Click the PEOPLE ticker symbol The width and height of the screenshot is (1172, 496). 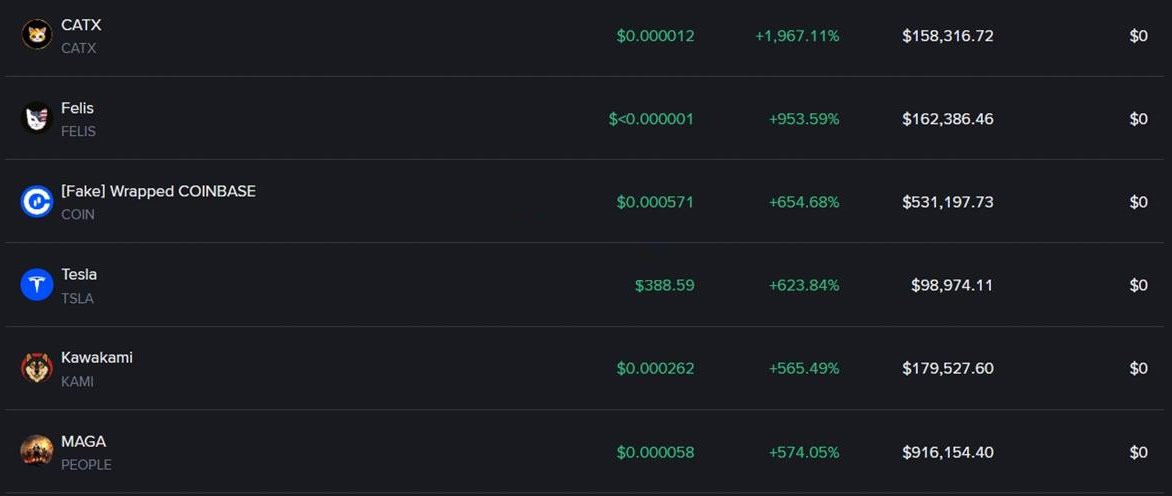(x=86, y=464)
